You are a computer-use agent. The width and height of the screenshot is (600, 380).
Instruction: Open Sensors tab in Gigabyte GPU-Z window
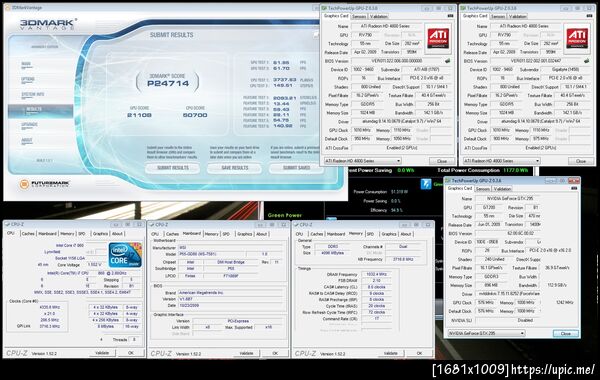498,16
